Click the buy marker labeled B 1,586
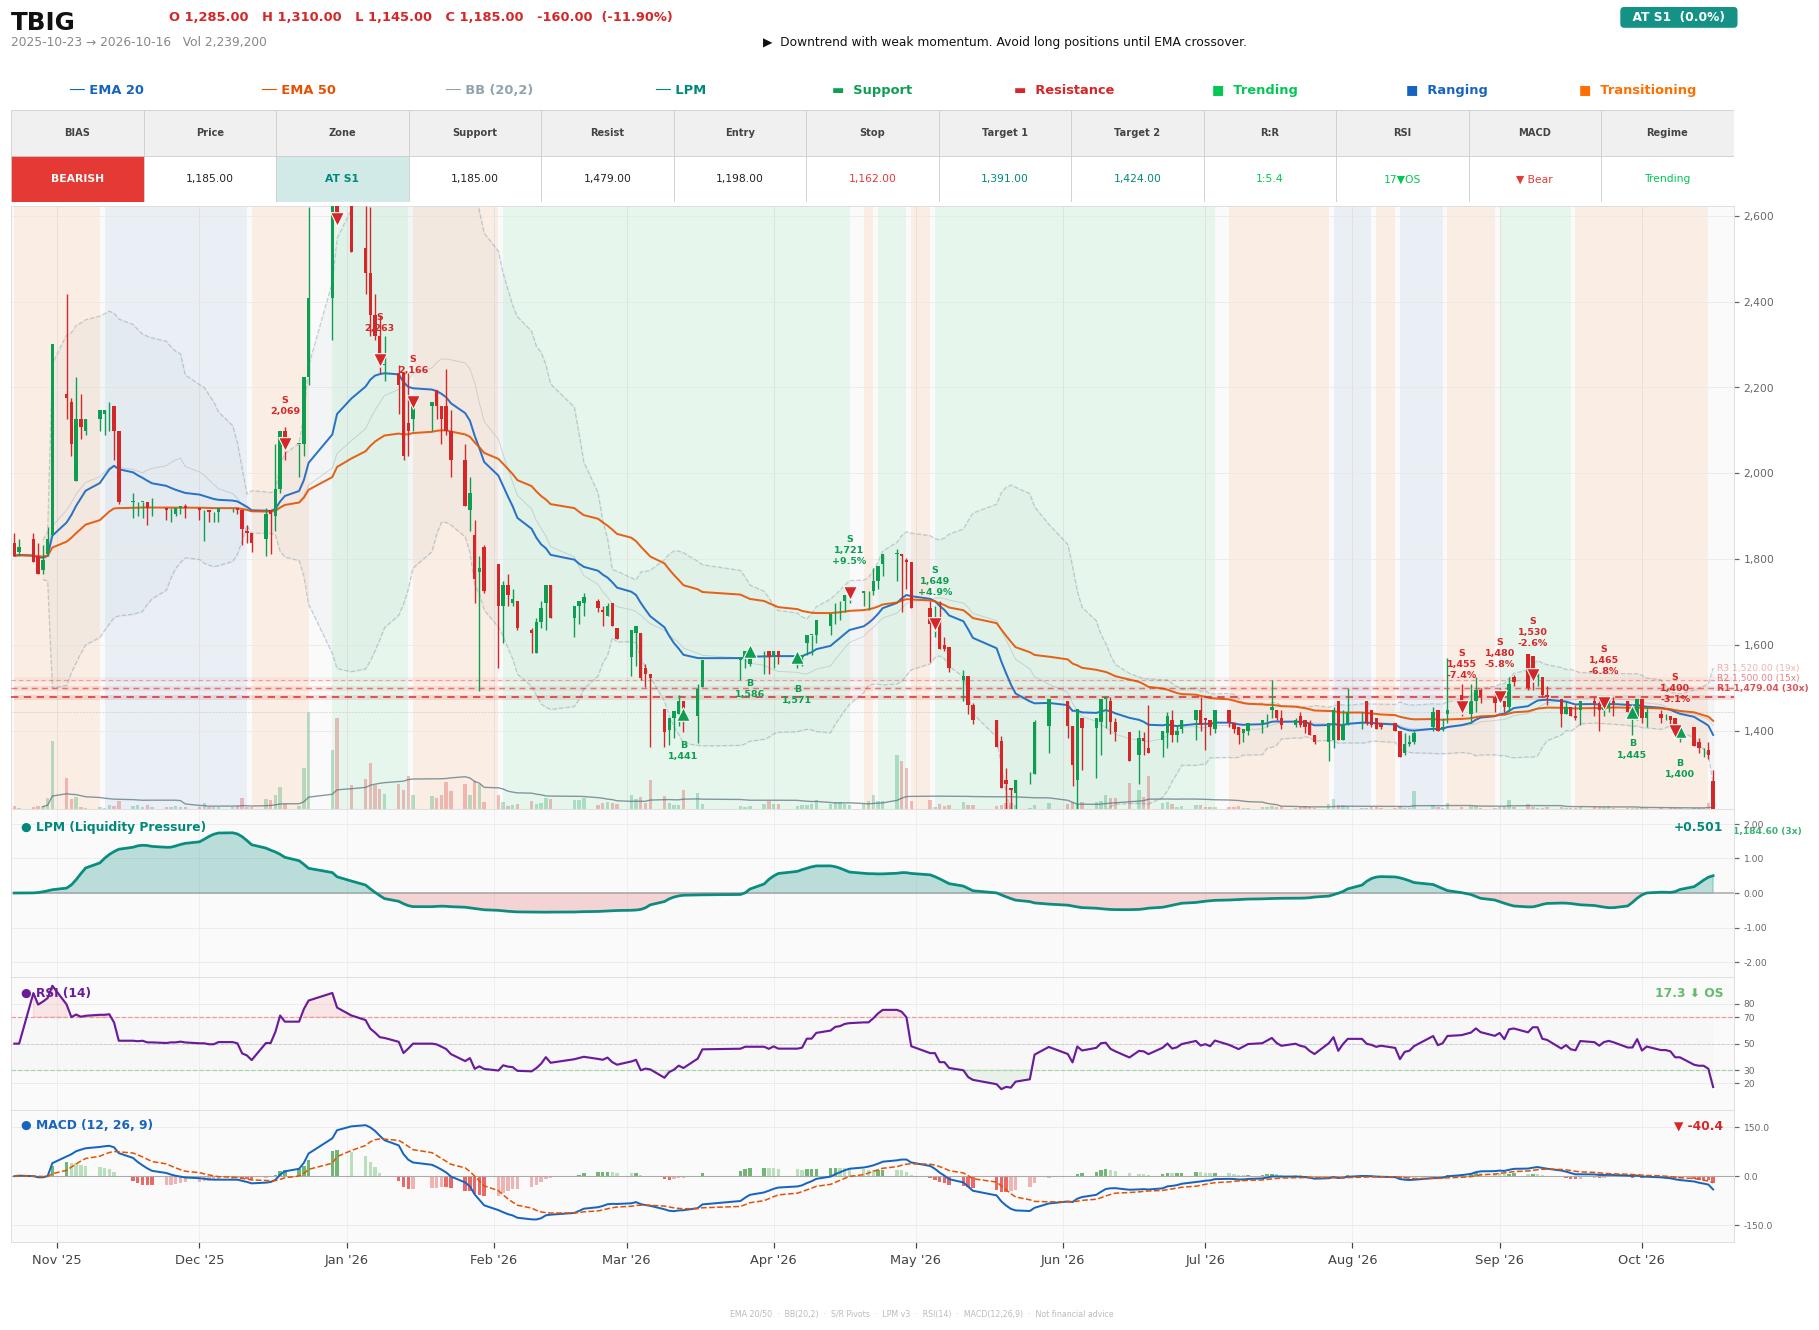 coord(749,653)
